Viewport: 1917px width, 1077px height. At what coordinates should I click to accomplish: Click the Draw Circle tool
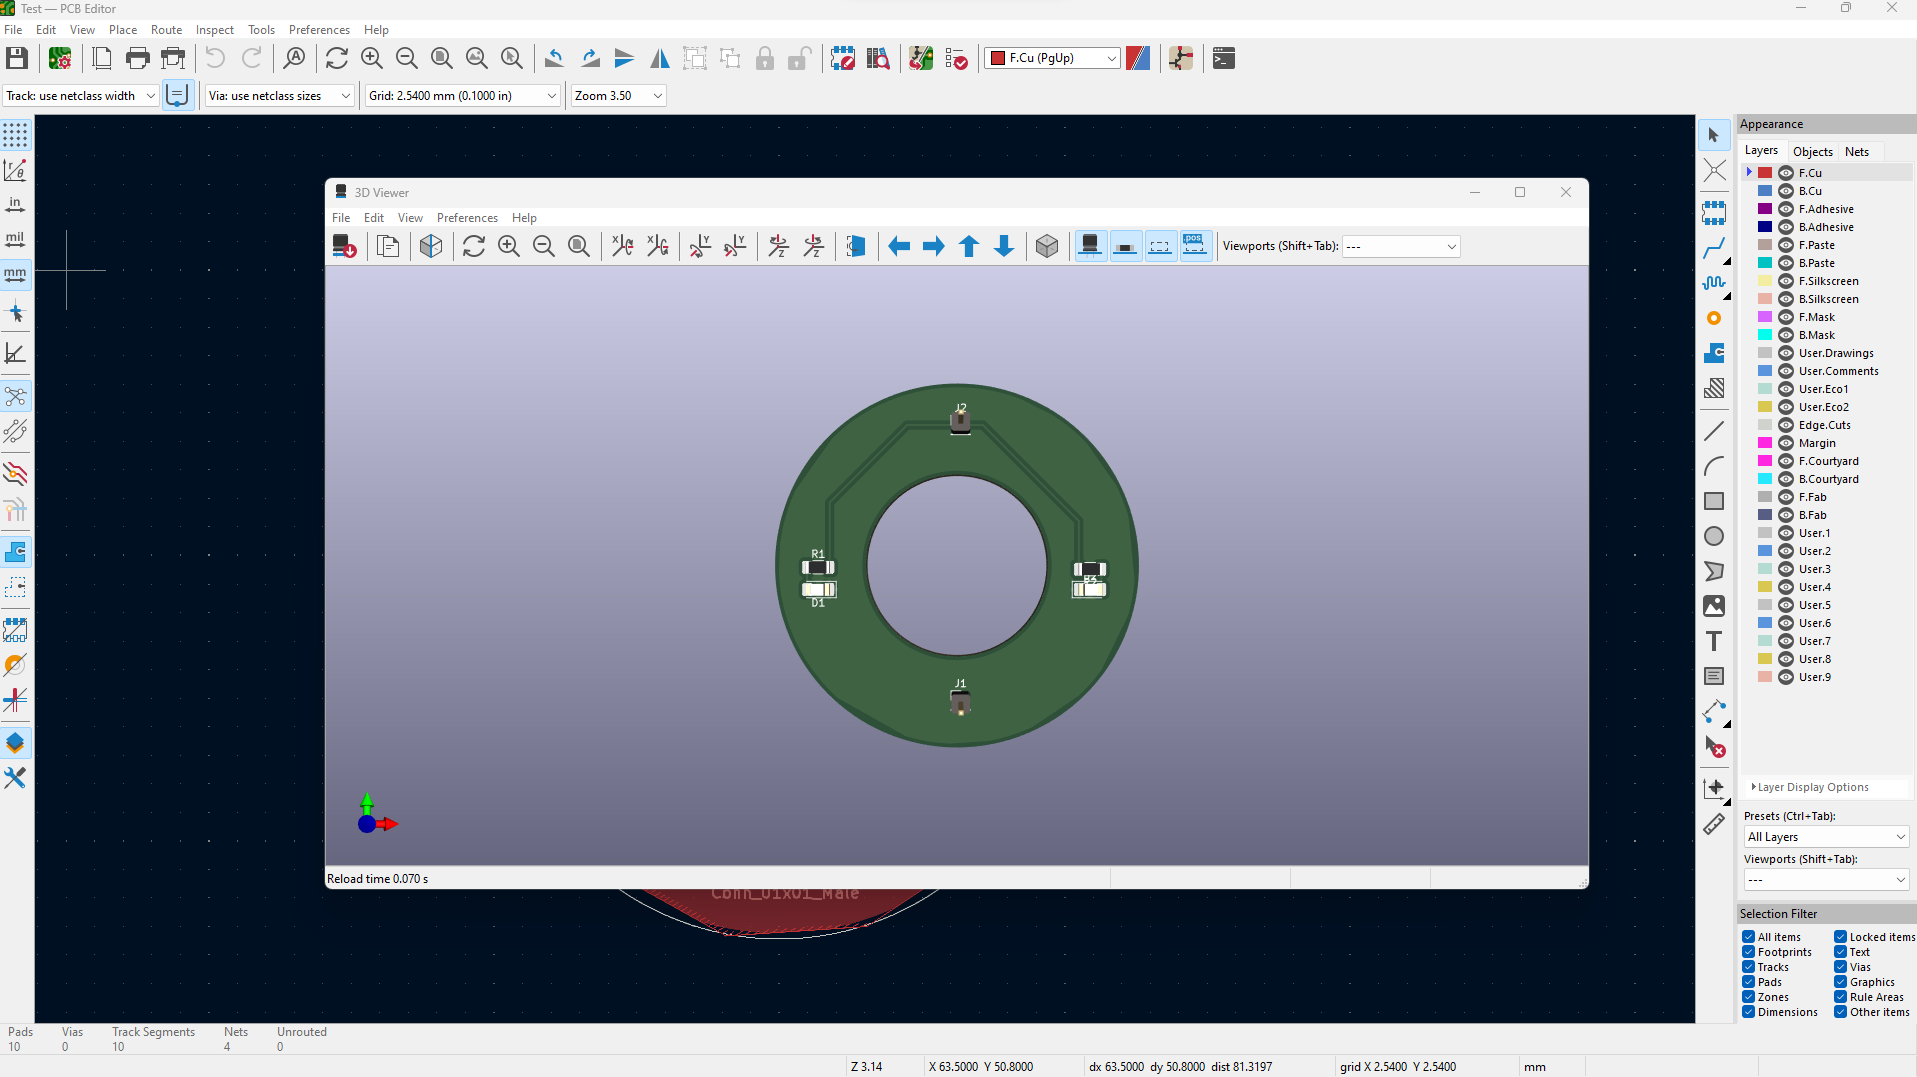coord(1714,536)
